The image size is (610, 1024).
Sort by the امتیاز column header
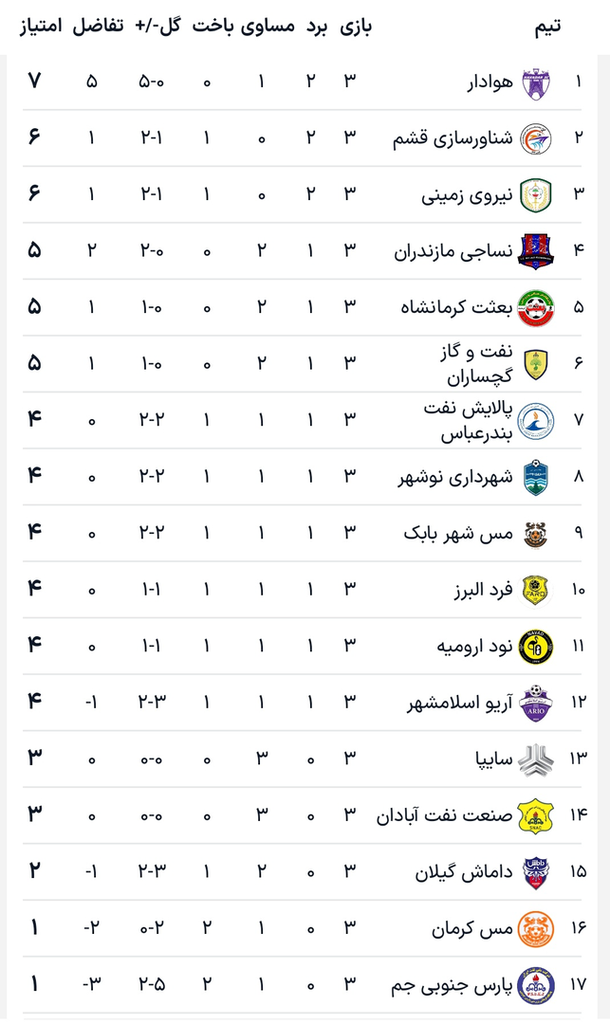pos(40,27)
